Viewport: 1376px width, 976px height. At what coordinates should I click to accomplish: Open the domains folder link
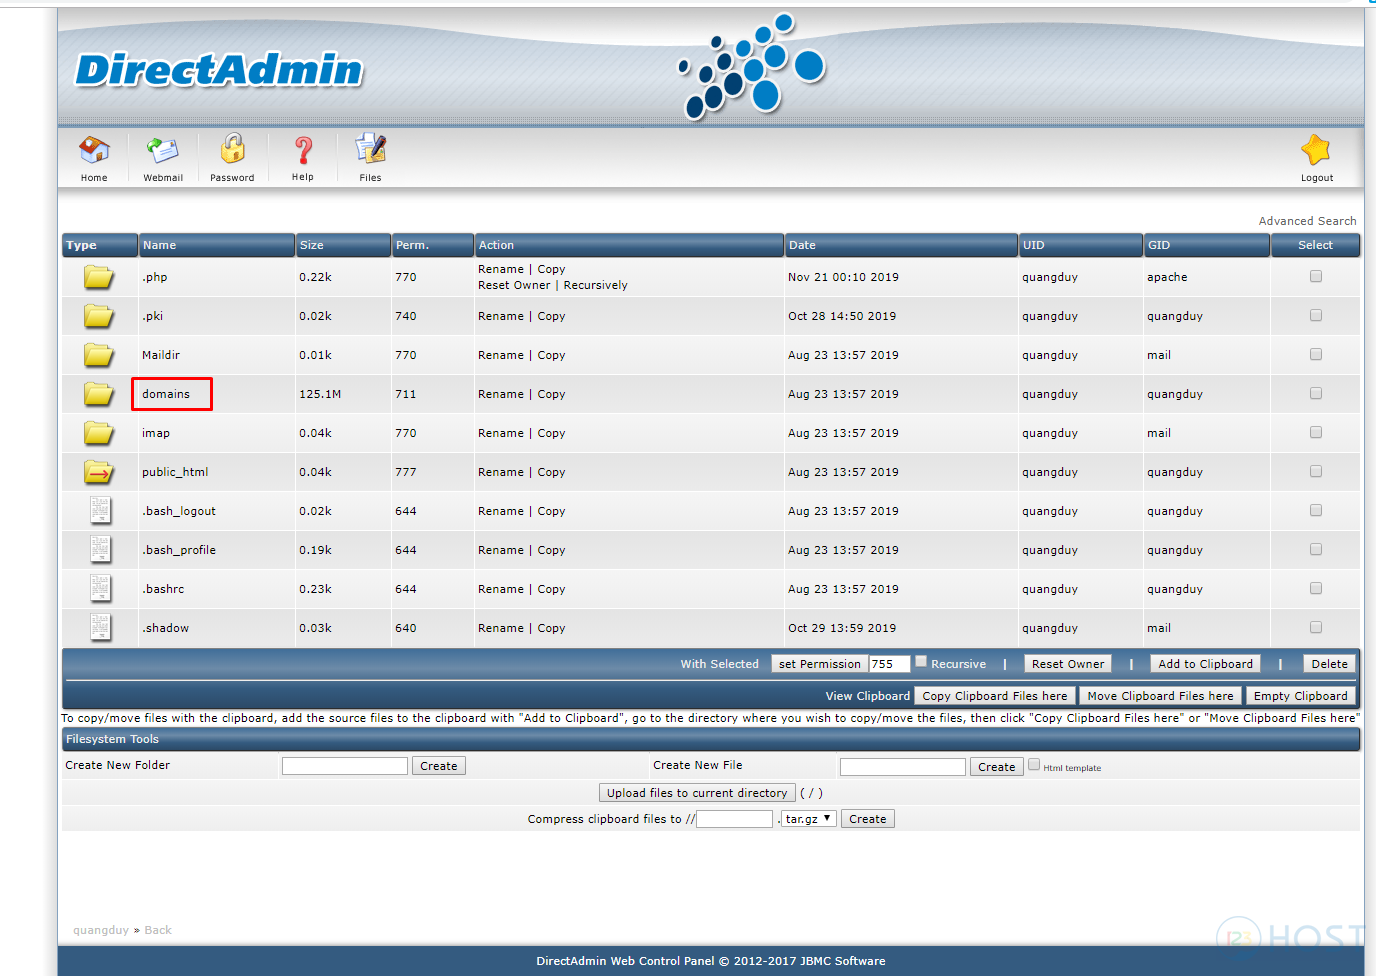click(x=166, y=394)
